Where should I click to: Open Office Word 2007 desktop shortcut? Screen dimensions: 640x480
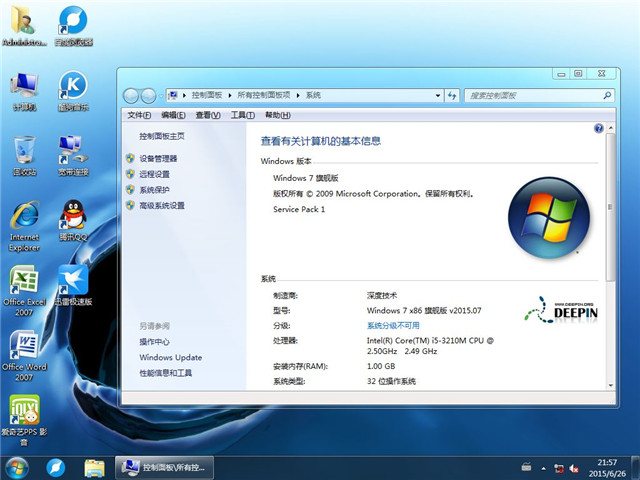pyautogui.click(x=24, y=356)
